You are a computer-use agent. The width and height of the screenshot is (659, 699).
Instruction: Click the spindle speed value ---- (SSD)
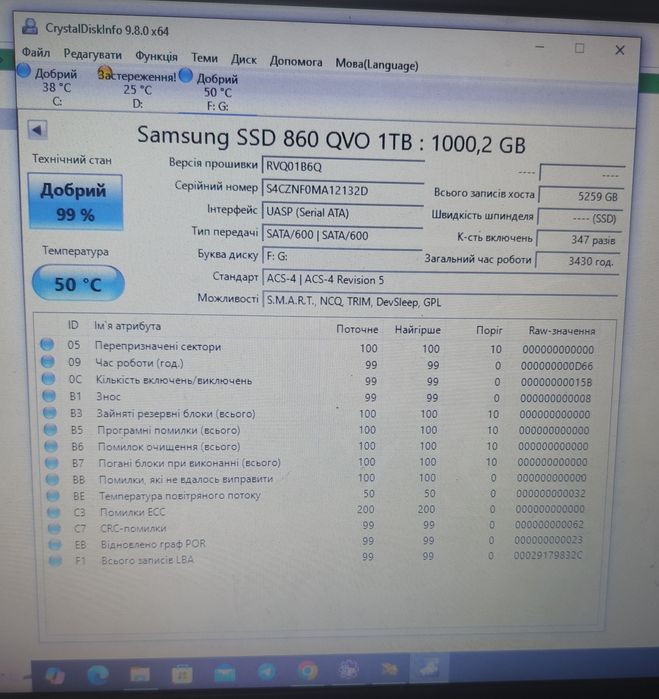(579, 218)
